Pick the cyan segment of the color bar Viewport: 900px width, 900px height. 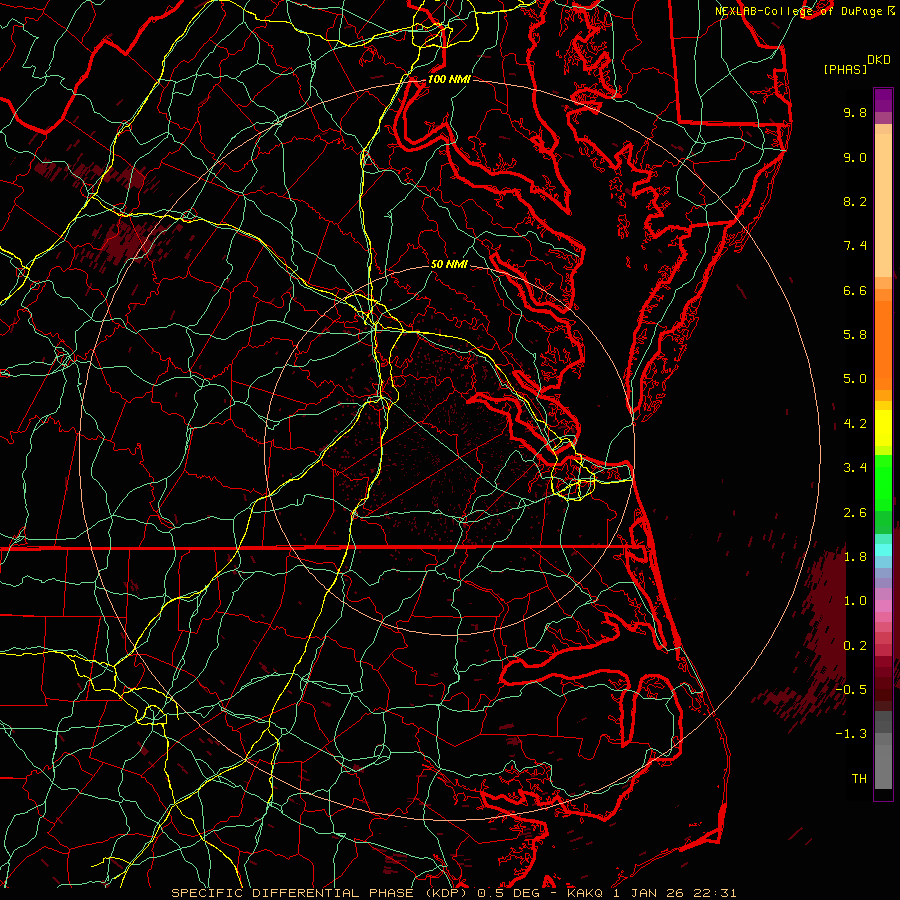point(883,550)
